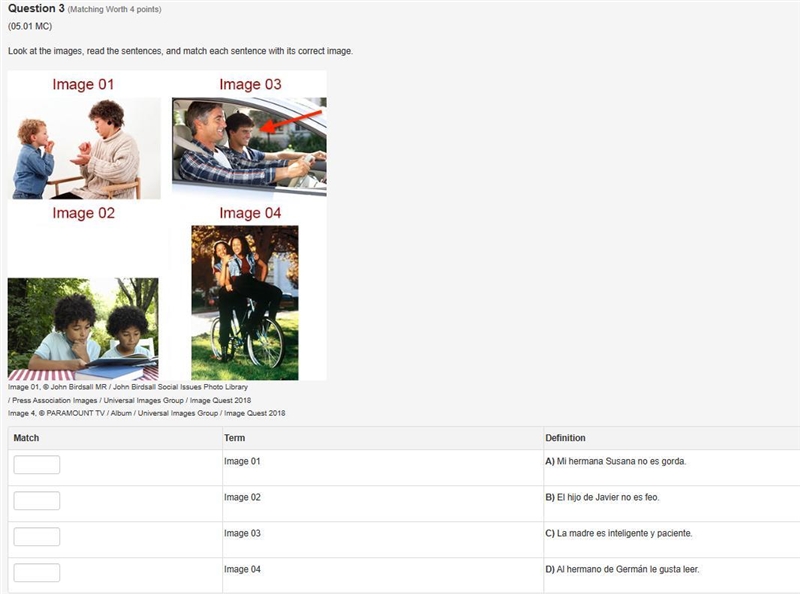800x594 pixels.
Task: Click definition B 'El hijo de Javier no es feo'
Action: tap(602, 497)
